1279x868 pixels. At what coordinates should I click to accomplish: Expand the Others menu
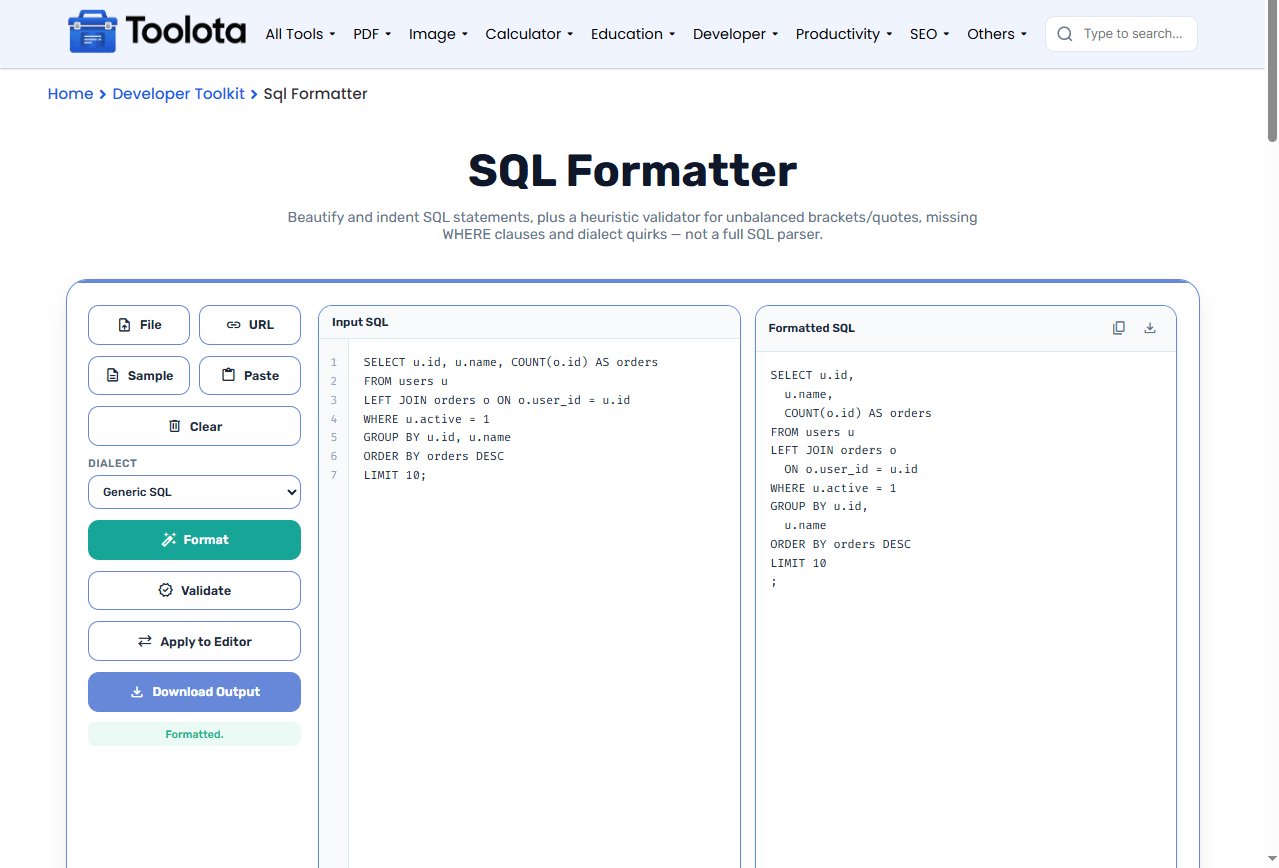click(997, 34)
